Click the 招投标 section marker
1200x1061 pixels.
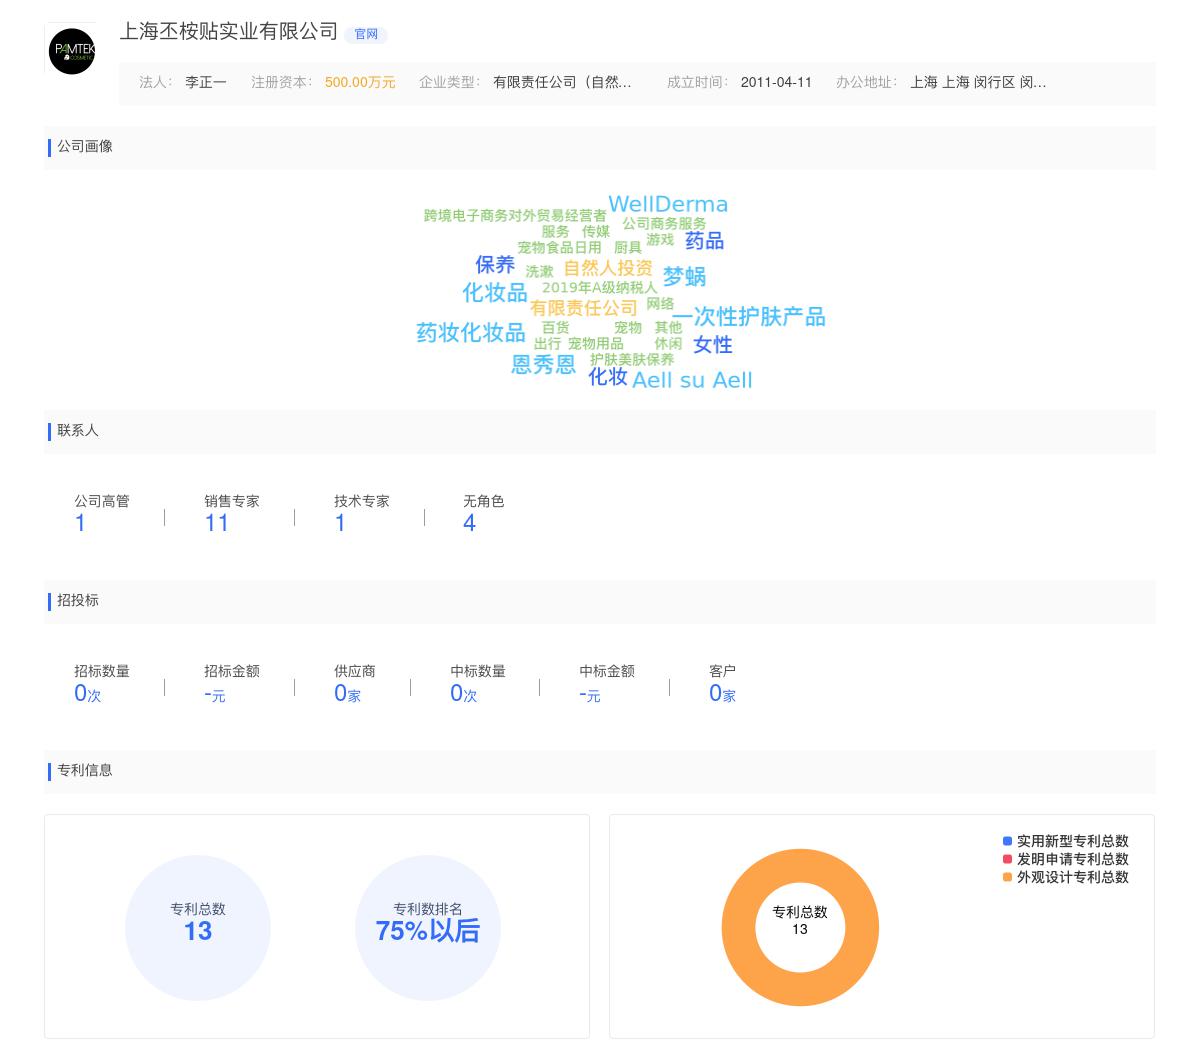pos(77,601)
